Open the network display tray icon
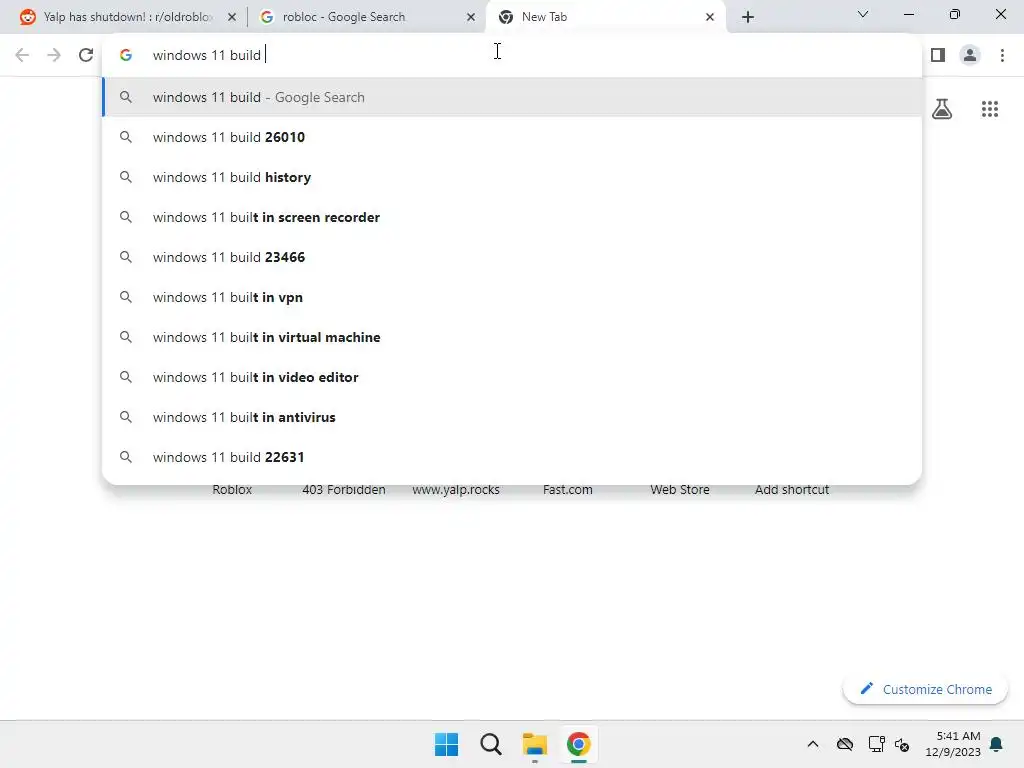The height and width of the screenshot is (768, 1024). click(x=876, y=744)
